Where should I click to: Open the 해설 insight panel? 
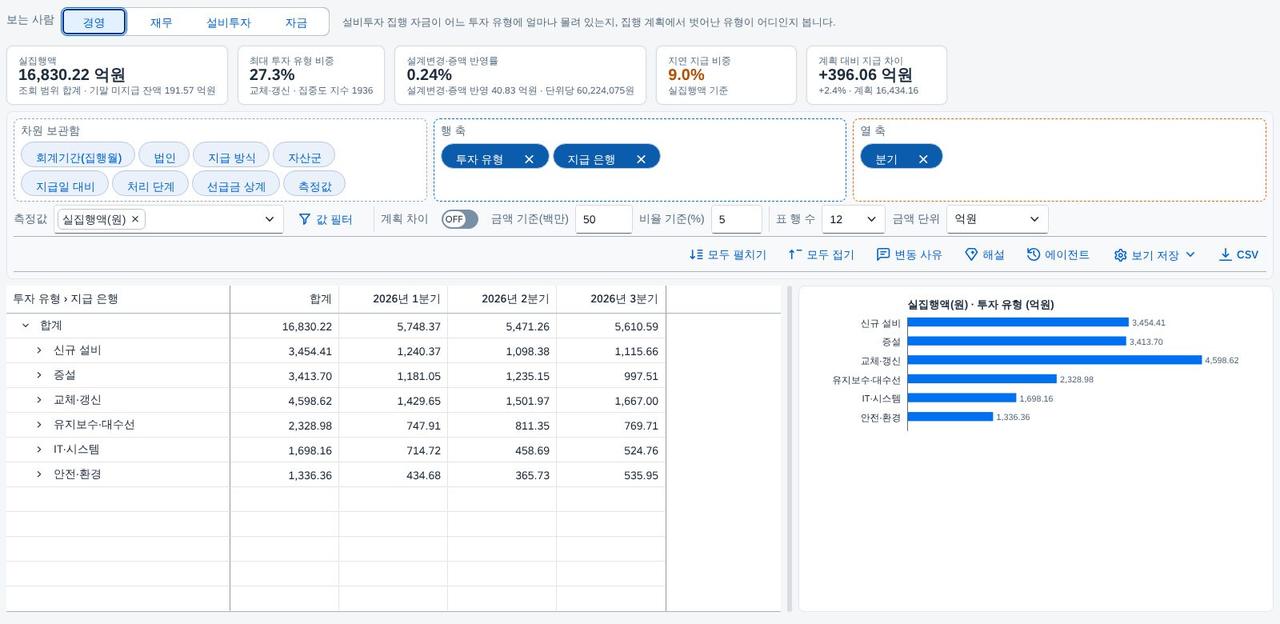984,255
